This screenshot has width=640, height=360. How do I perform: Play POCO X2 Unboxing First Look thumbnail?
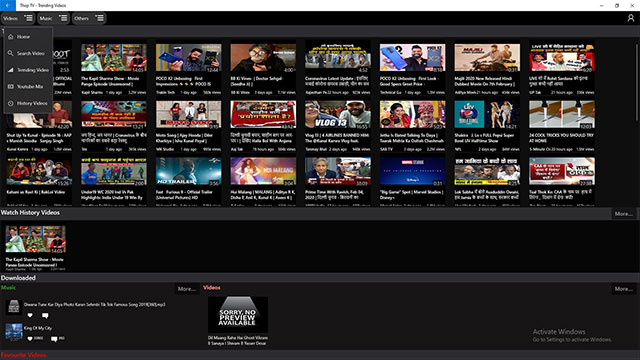tap(412, 58)
